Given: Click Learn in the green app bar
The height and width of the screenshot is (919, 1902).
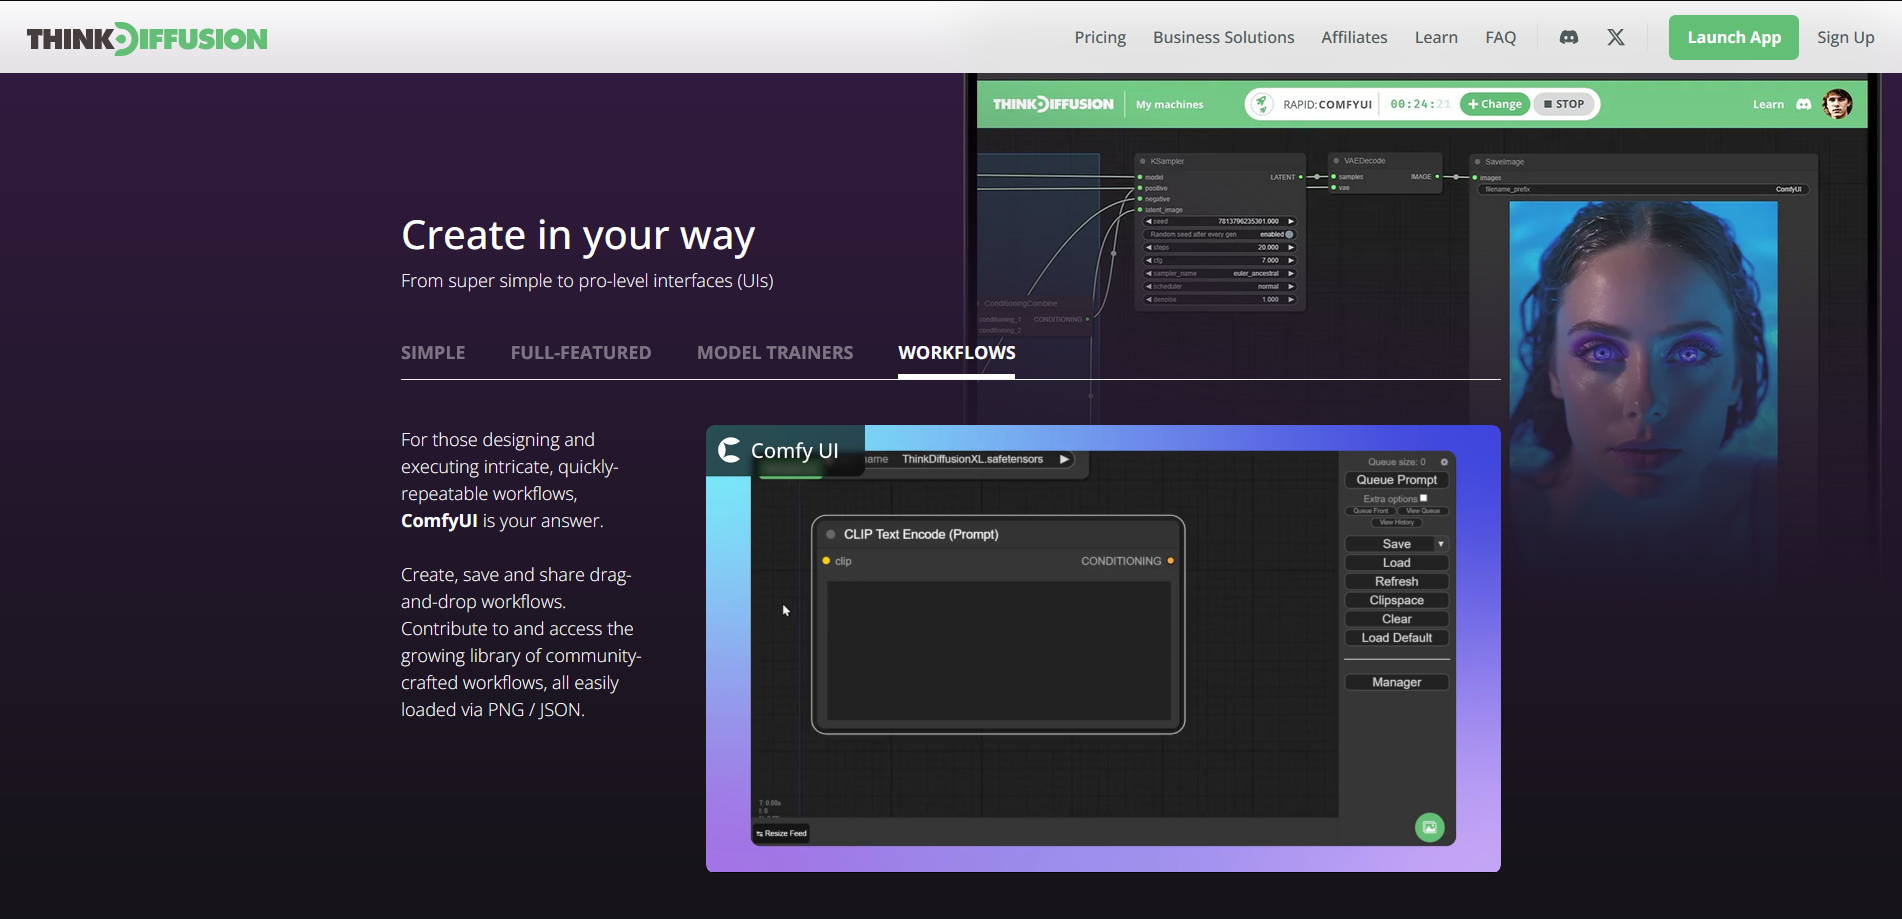Looking at the screenshot, I should pyautogui.click(x=1768, y=104).
